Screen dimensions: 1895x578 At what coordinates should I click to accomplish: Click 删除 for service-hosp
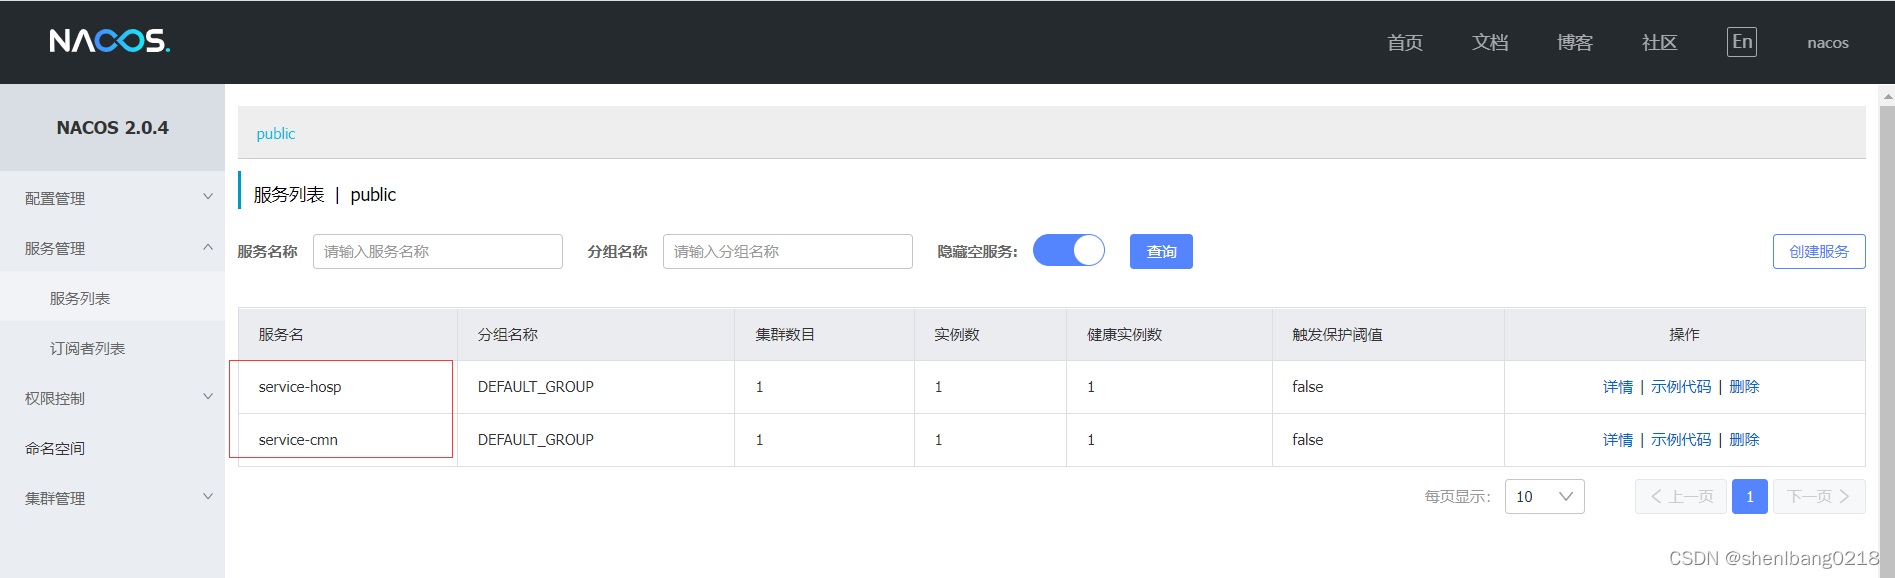click(x=1744, y=387)
